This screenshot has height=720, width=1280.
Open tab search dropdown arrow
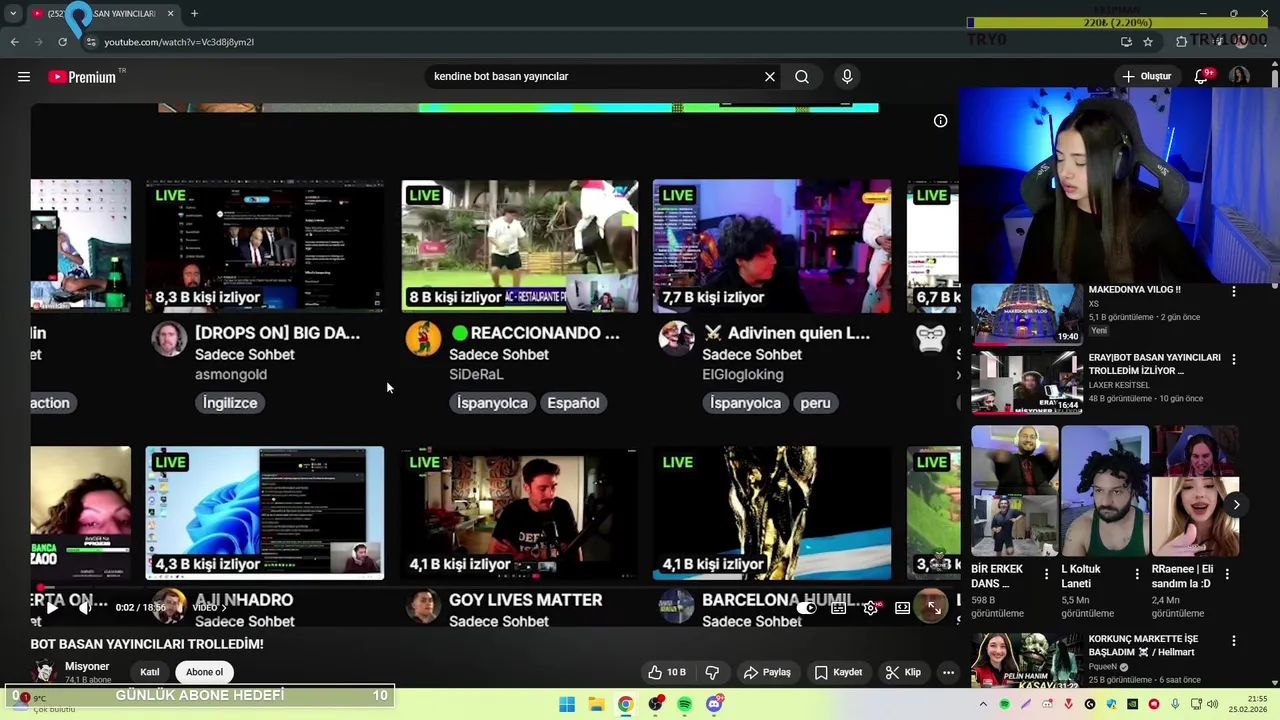coord(12,14)
